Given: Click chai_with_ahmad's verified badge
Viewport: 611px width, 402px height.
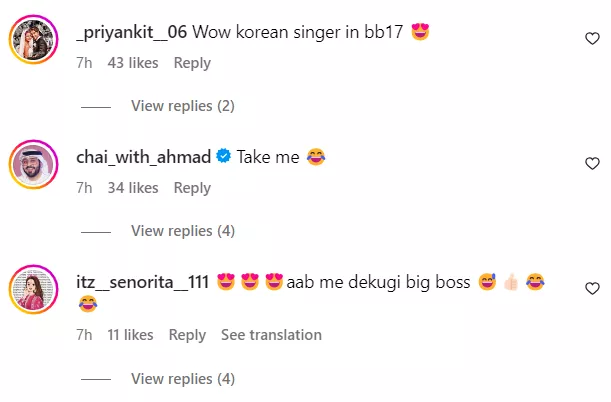Looking at the screenshot, I should [x=224, y=157].
